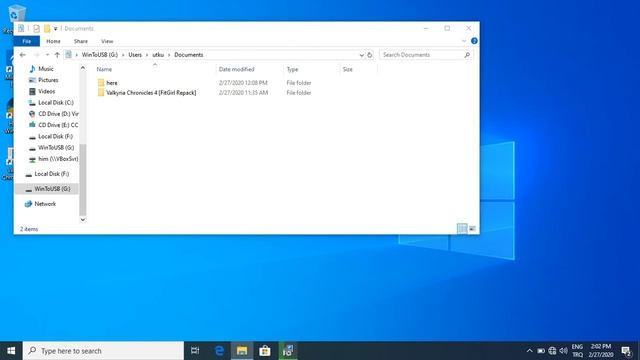
Task: Open the ENG language input indicator
Action: coord(577,351)
